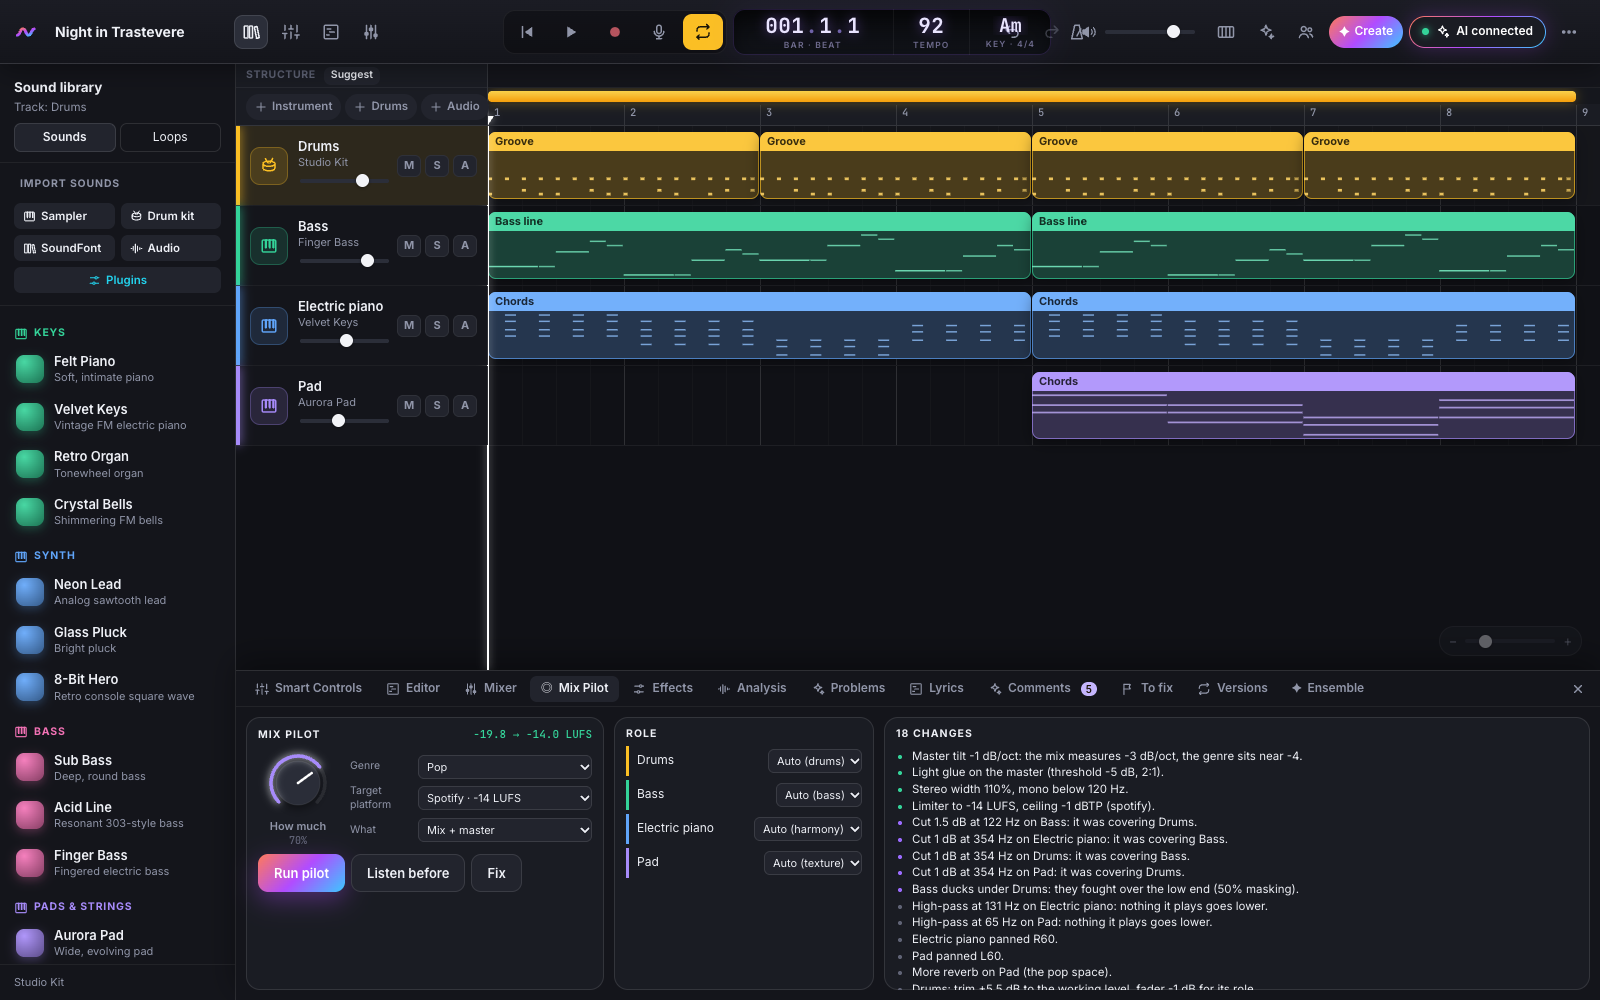Open the sound library panel icon
The image size is (1600, 1000).
pos(251,32)
